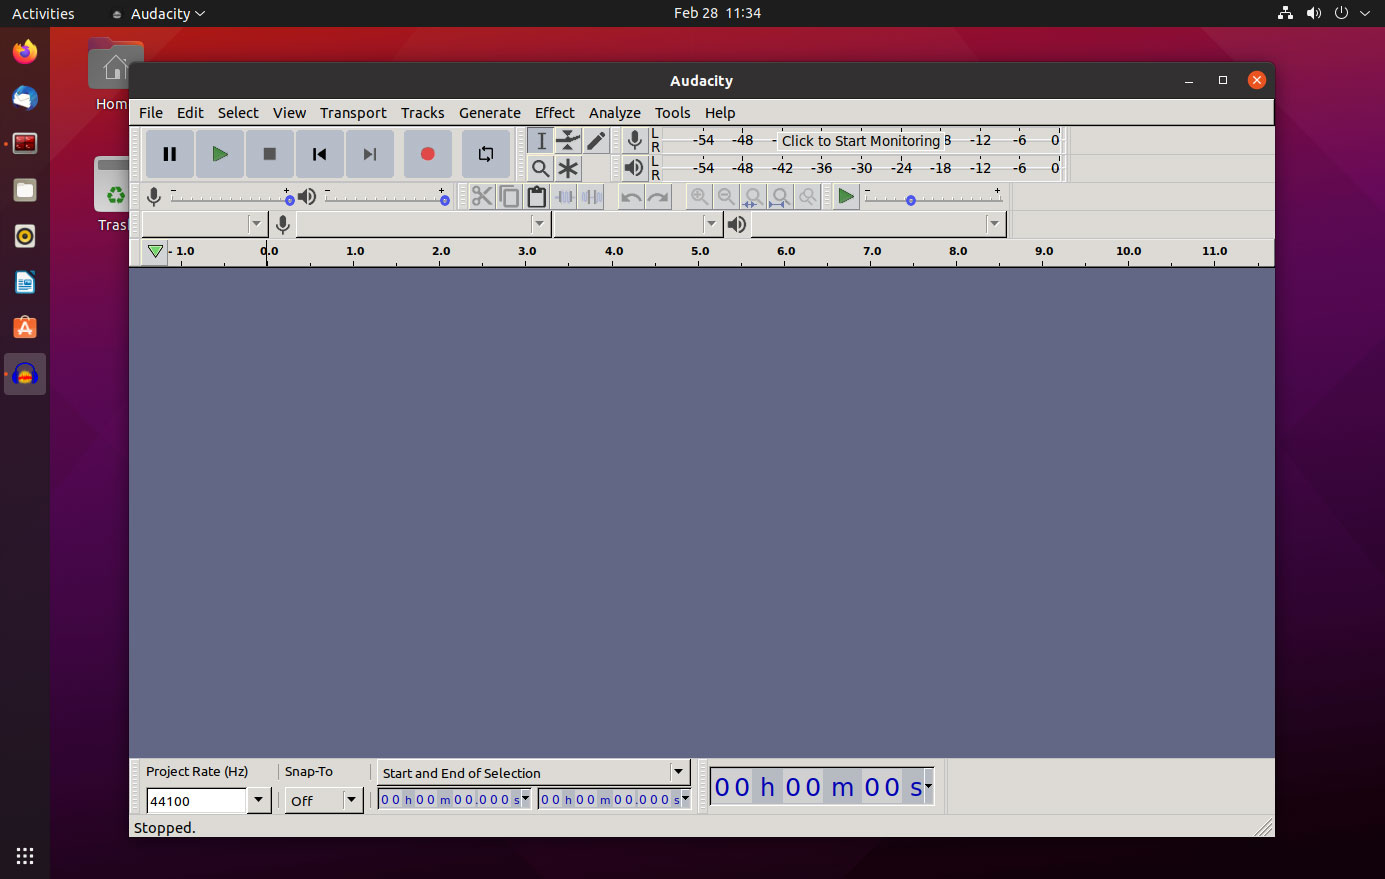Image resolution: width=1385 pixels, height=879 pixels.
Task: Cut the selected audio
Action: pyautogui.click(x=482, y=197)
